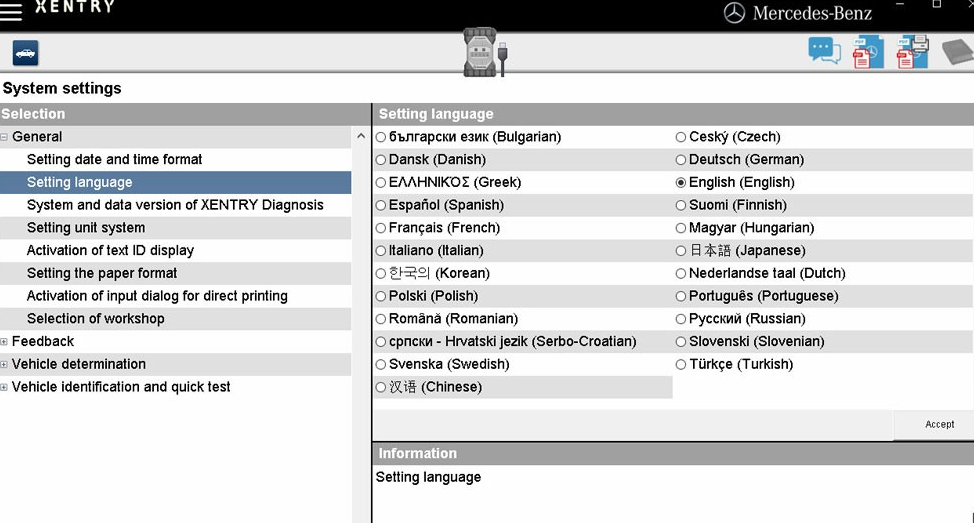Screen dimensions: 974x523
Task: Expand Vehicle identification and quick test
Action: point(4,387)
